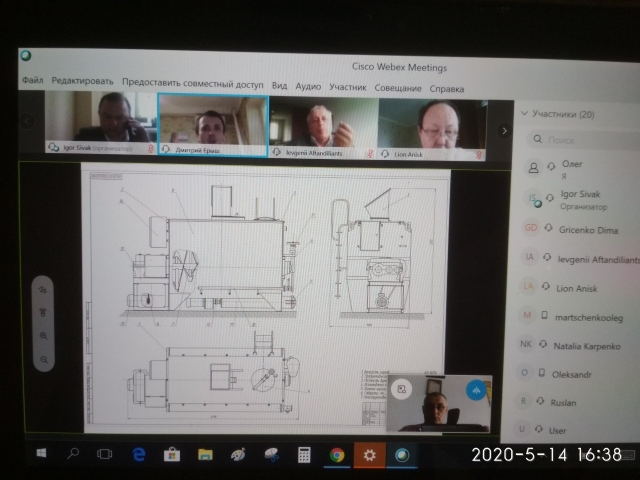Open the Вид menu

coord(280,86)
